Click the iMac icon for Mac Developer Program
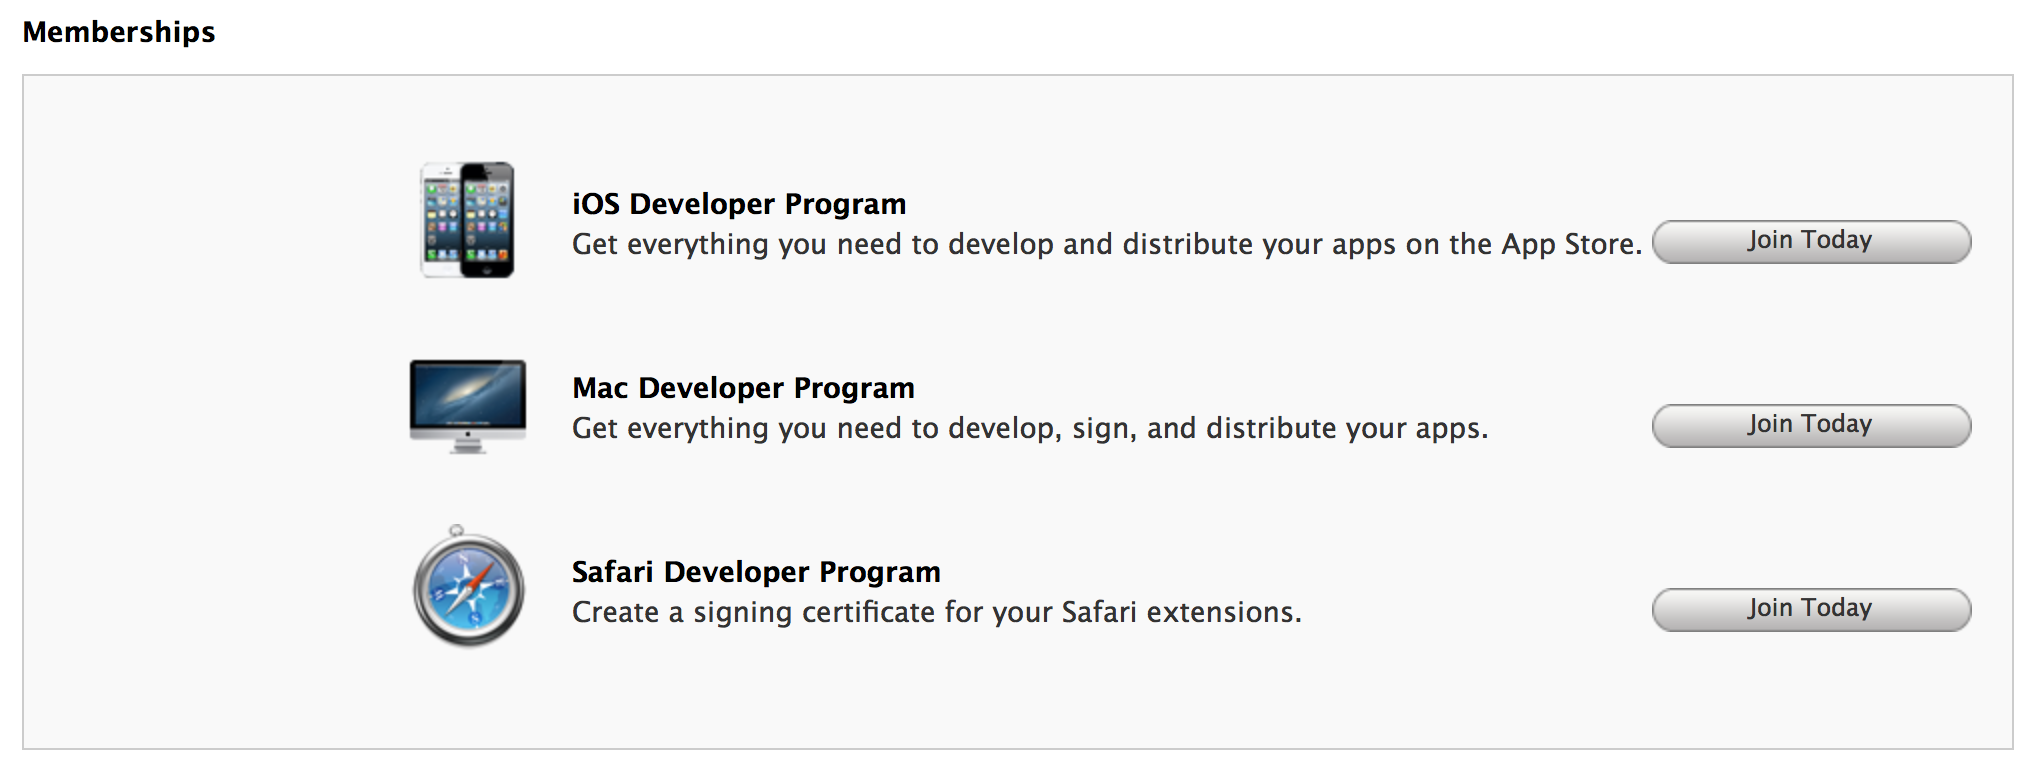This screenshot has width=2034, height=770. [468, 407]
